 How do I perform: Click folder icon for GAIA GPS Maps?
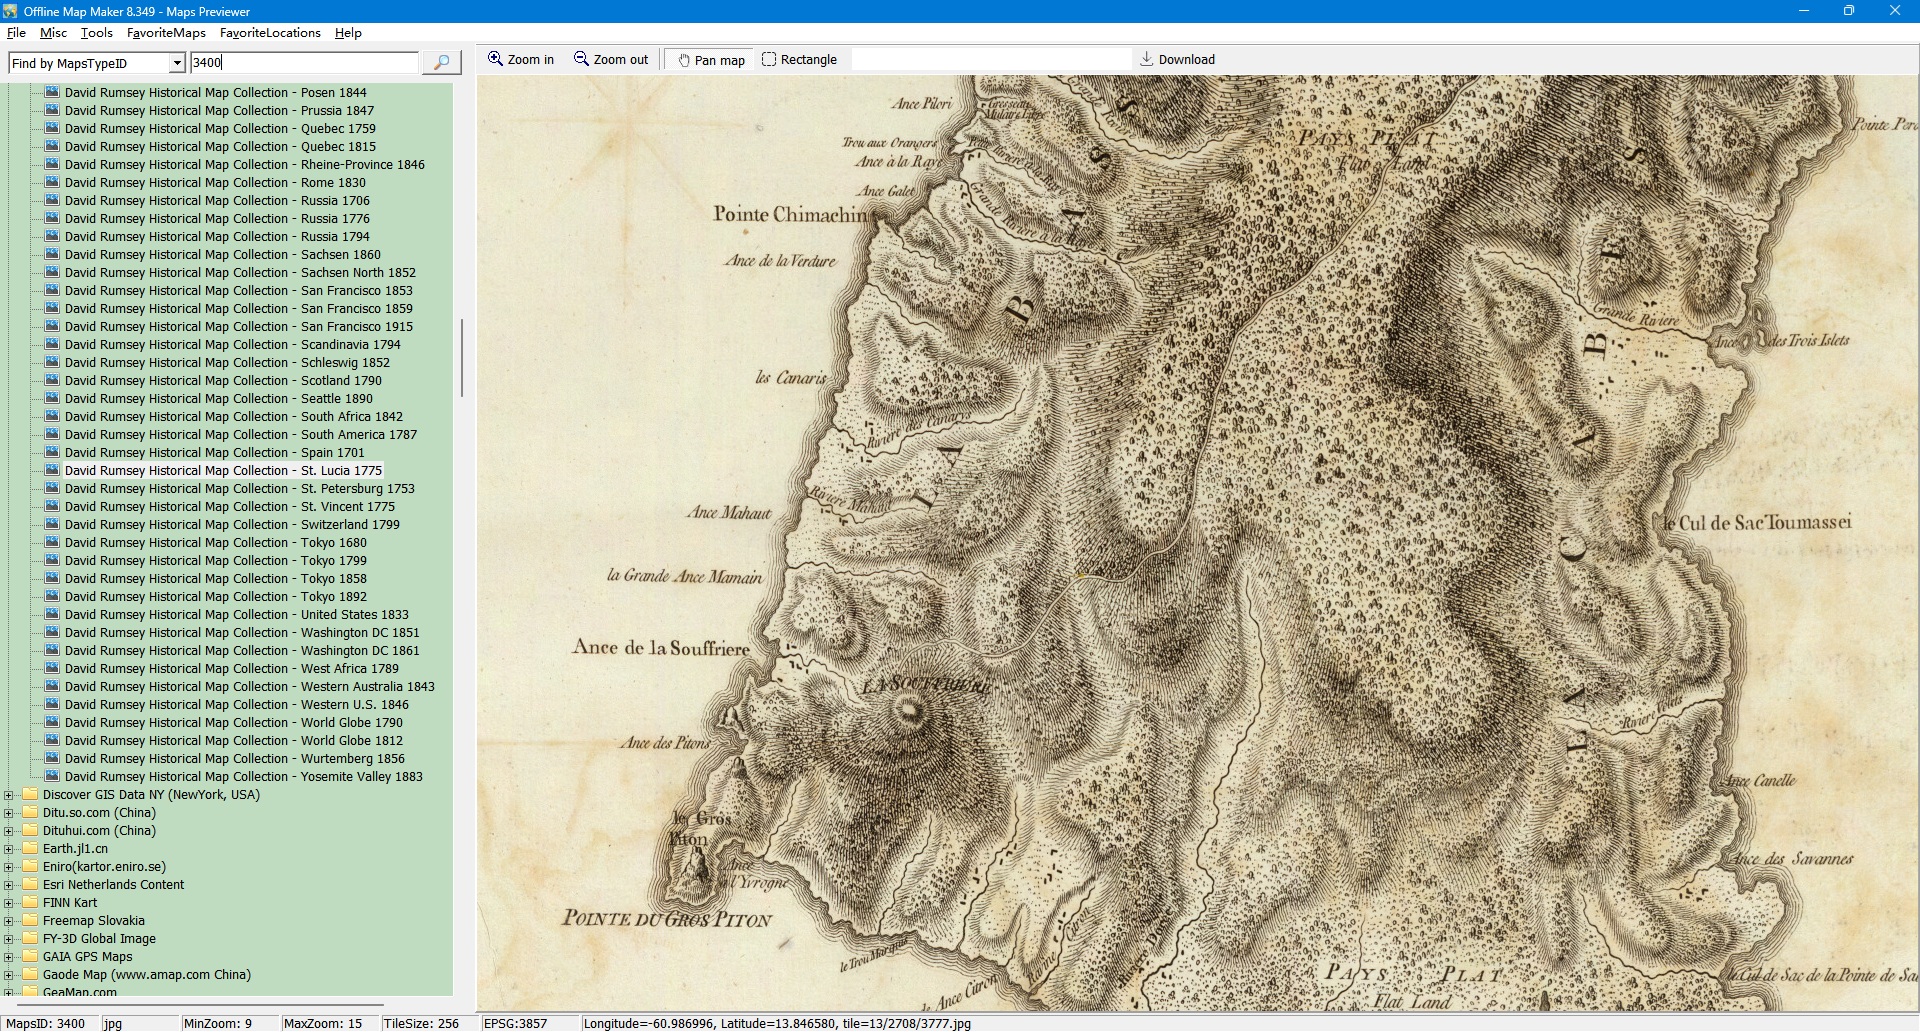coord(29,956)
